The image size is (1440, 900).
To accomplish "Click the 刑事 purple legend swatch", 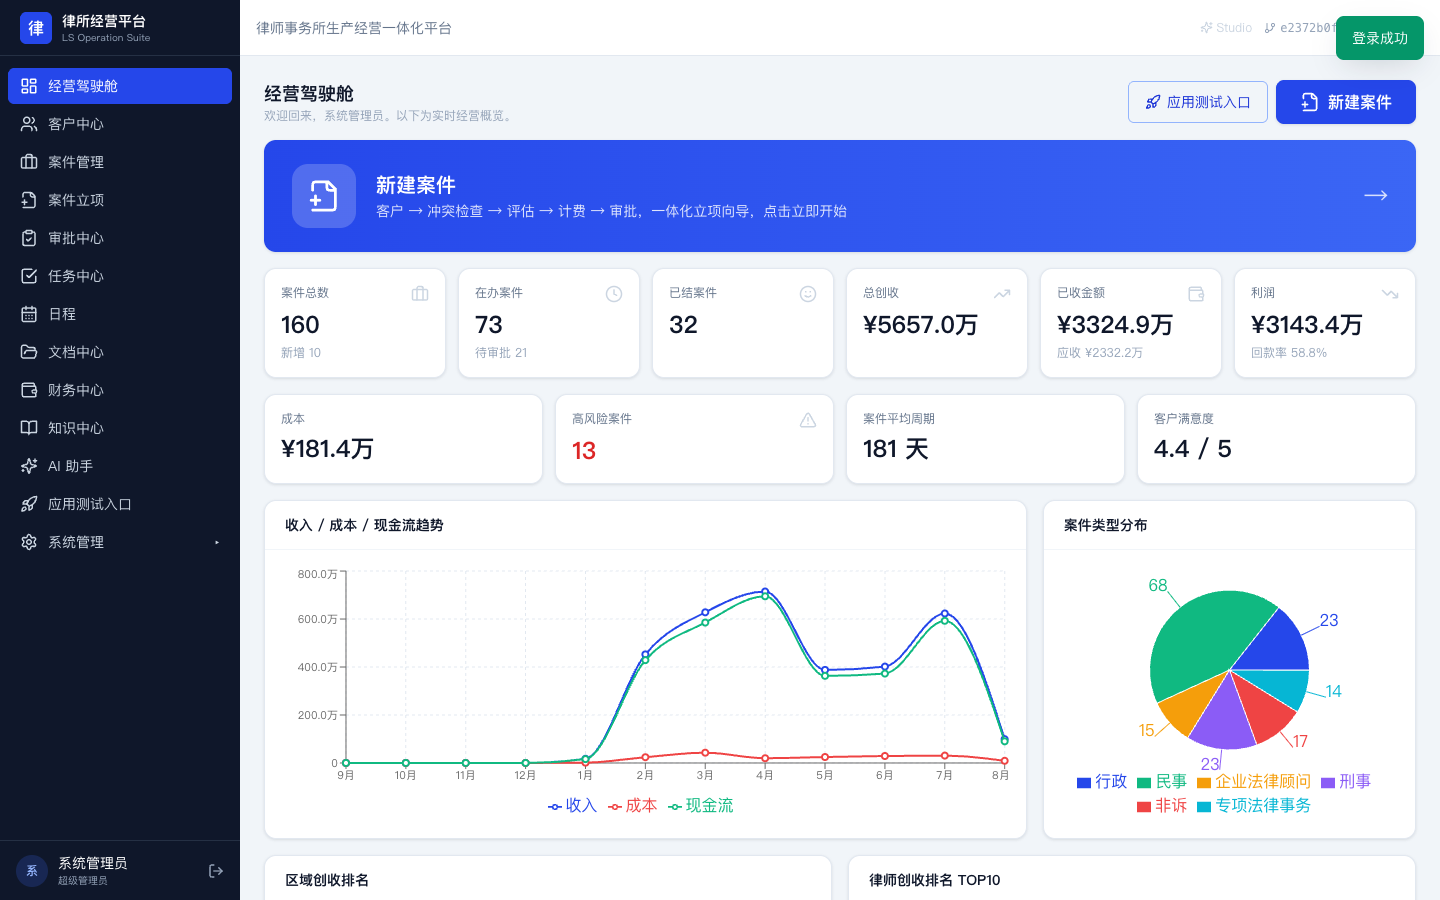I will point(1328,783).
